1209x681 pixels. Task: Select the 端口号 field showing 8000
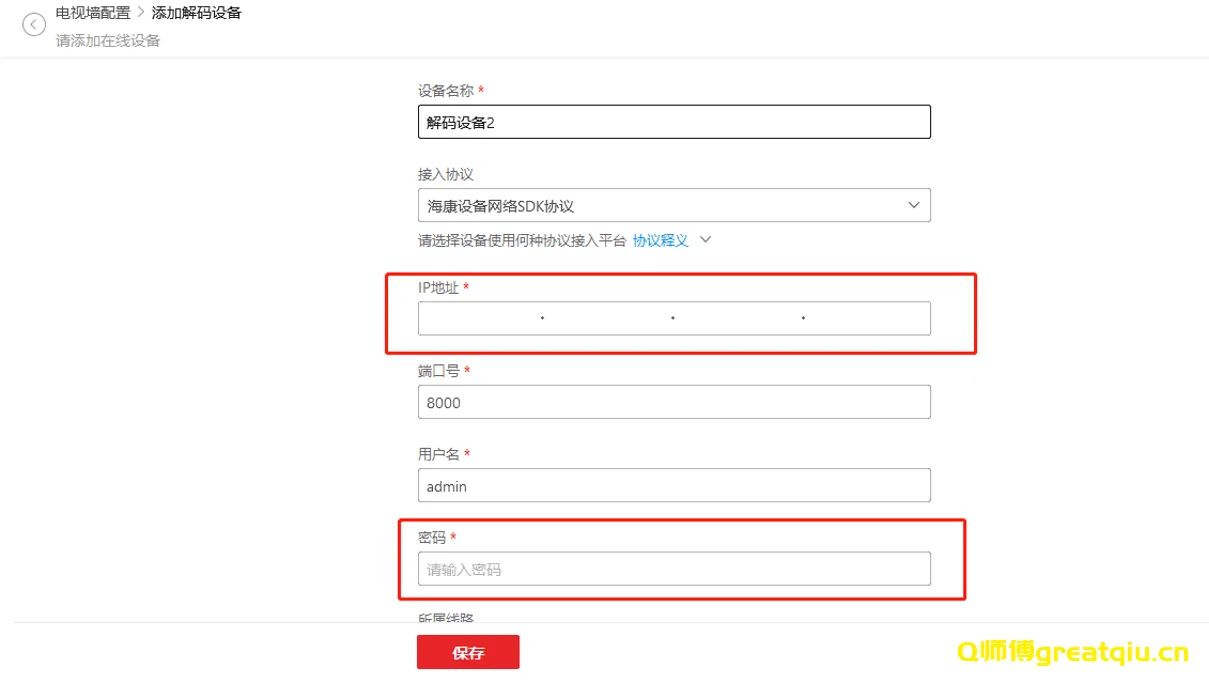(x=673, y=402)
